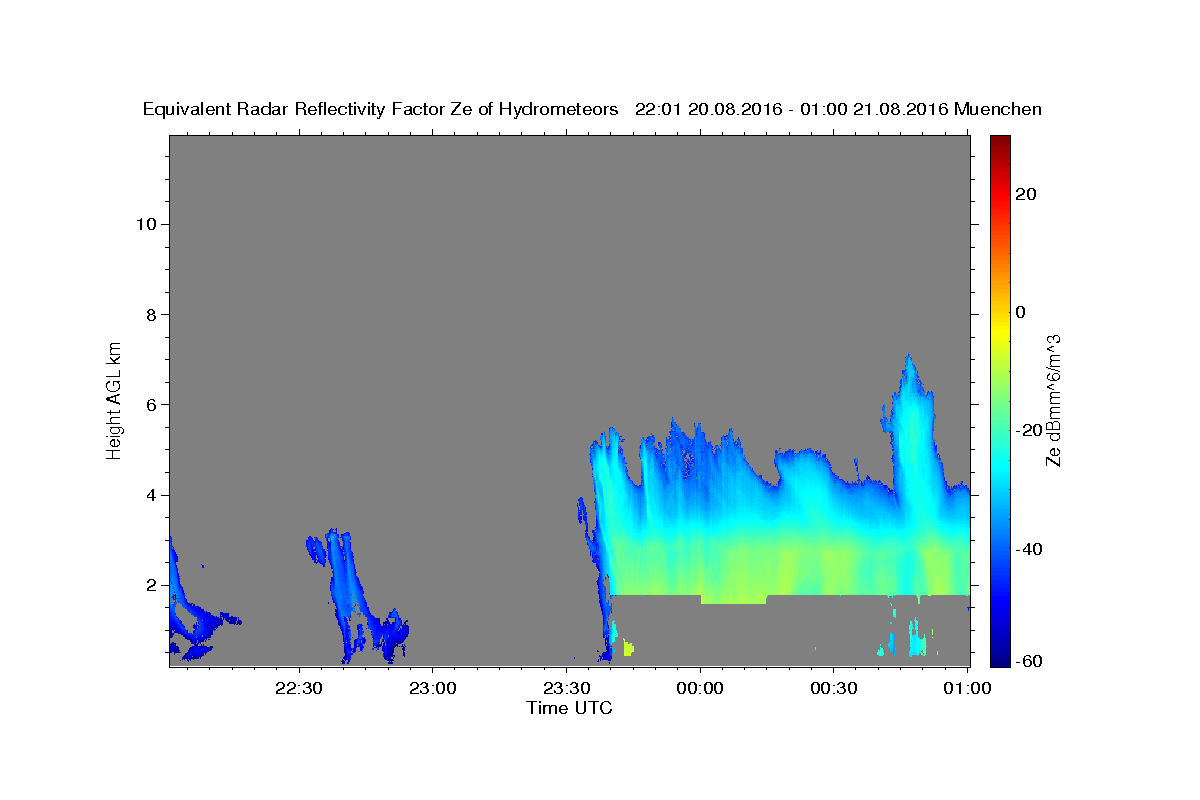
Task: Click the height tick label '2'
Action: click(x=151, y=585)
